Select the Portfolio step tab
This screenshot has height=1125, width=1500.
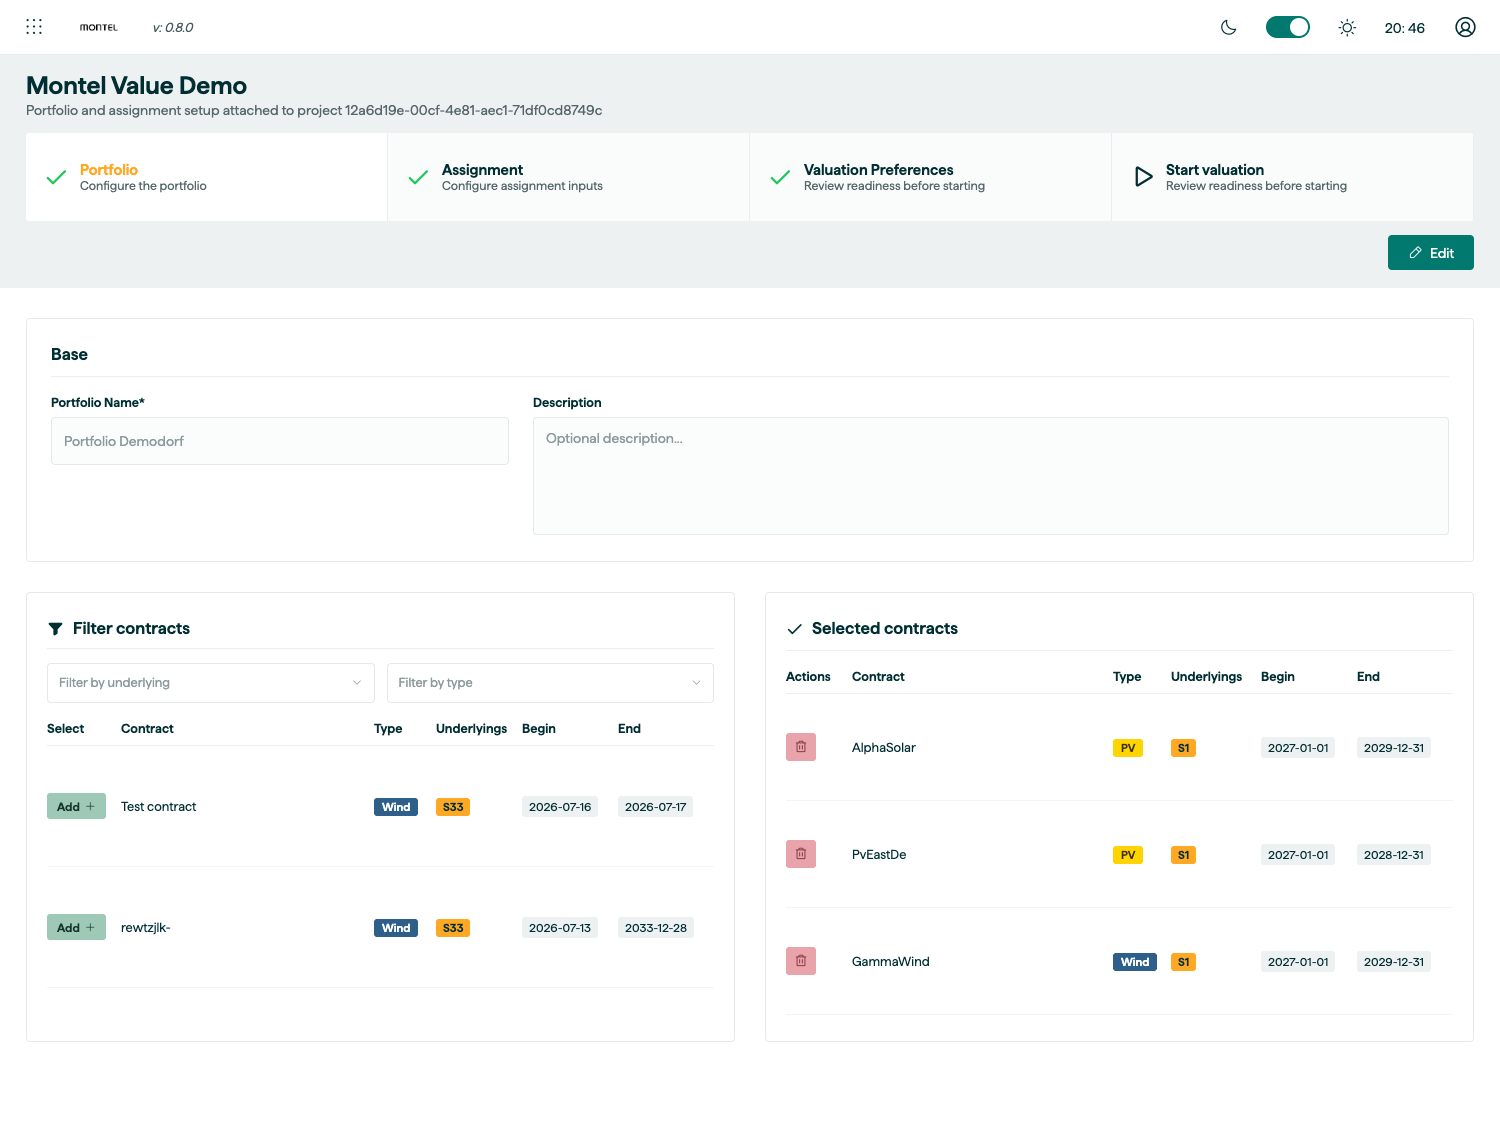pyautogui.click(x=206, y=177)
